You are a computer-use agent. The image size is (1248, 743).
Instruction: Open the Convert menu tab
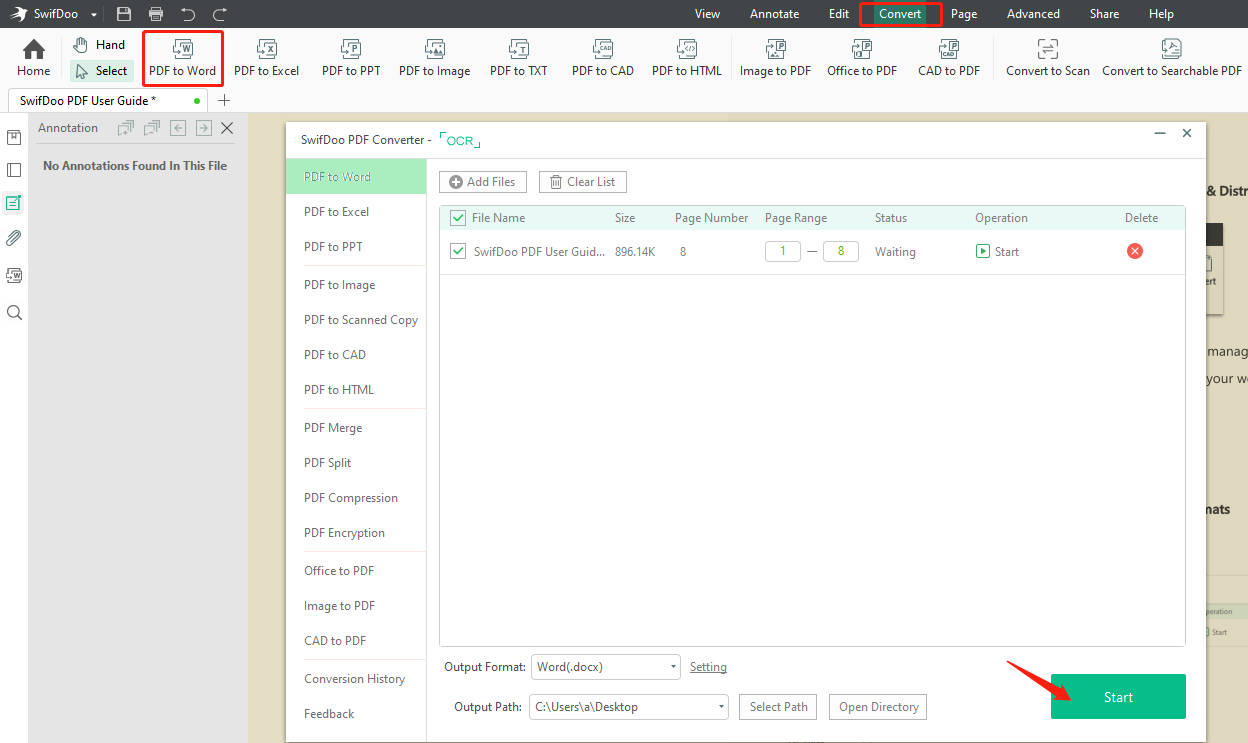pos(900,14)
